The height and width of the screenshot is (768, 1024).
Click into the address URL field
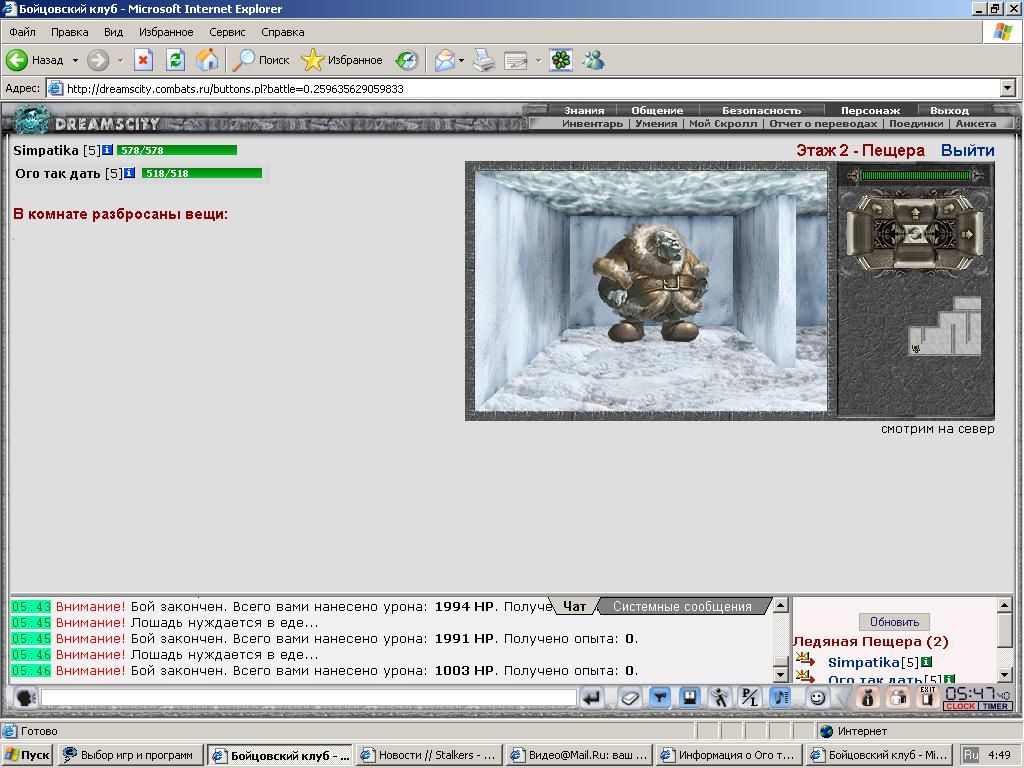(522, 88)
